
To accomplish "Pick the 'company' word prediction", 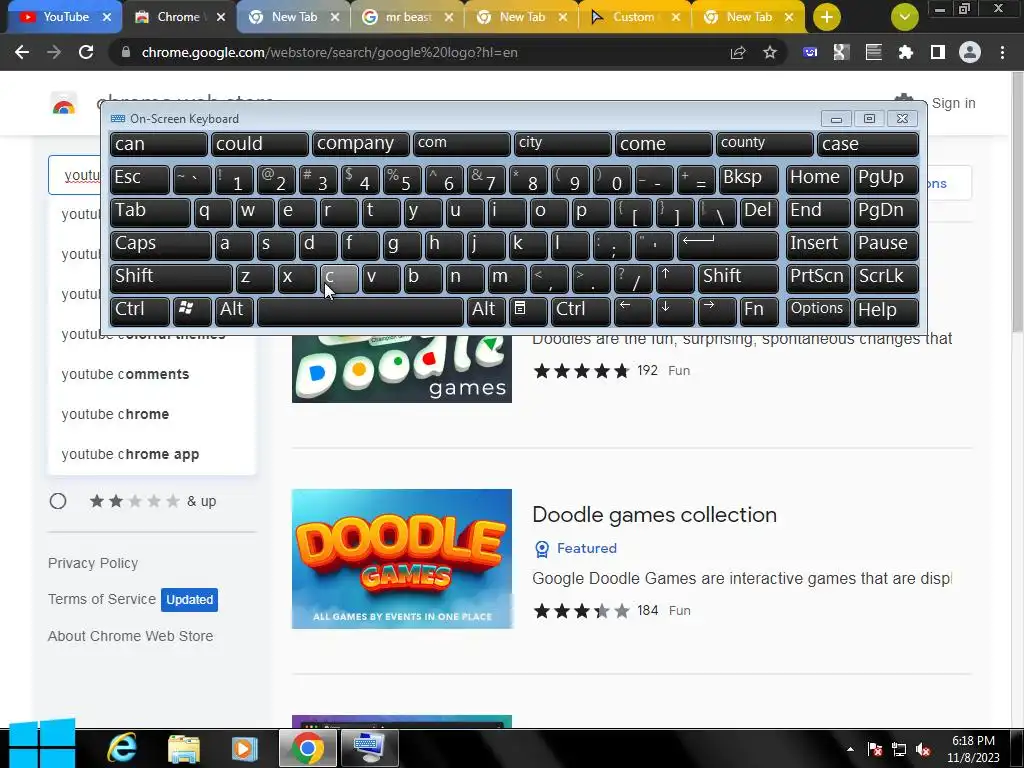I will coord(360,144).
